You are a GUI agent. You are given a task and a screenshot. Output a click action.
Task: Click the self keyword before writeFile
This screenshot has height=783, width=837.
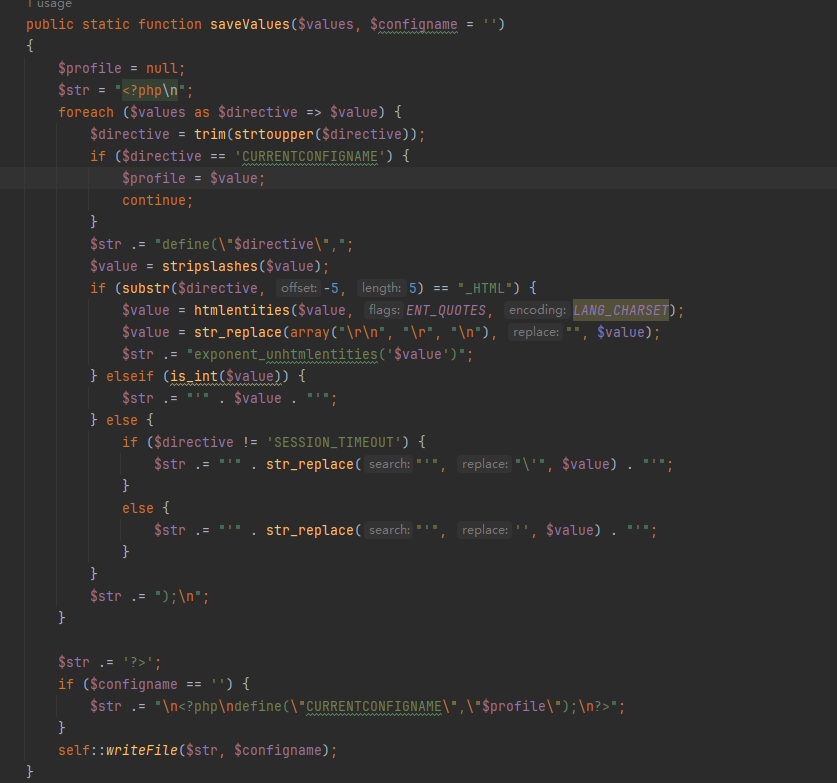pyautogui.click(x=74, y=750)
